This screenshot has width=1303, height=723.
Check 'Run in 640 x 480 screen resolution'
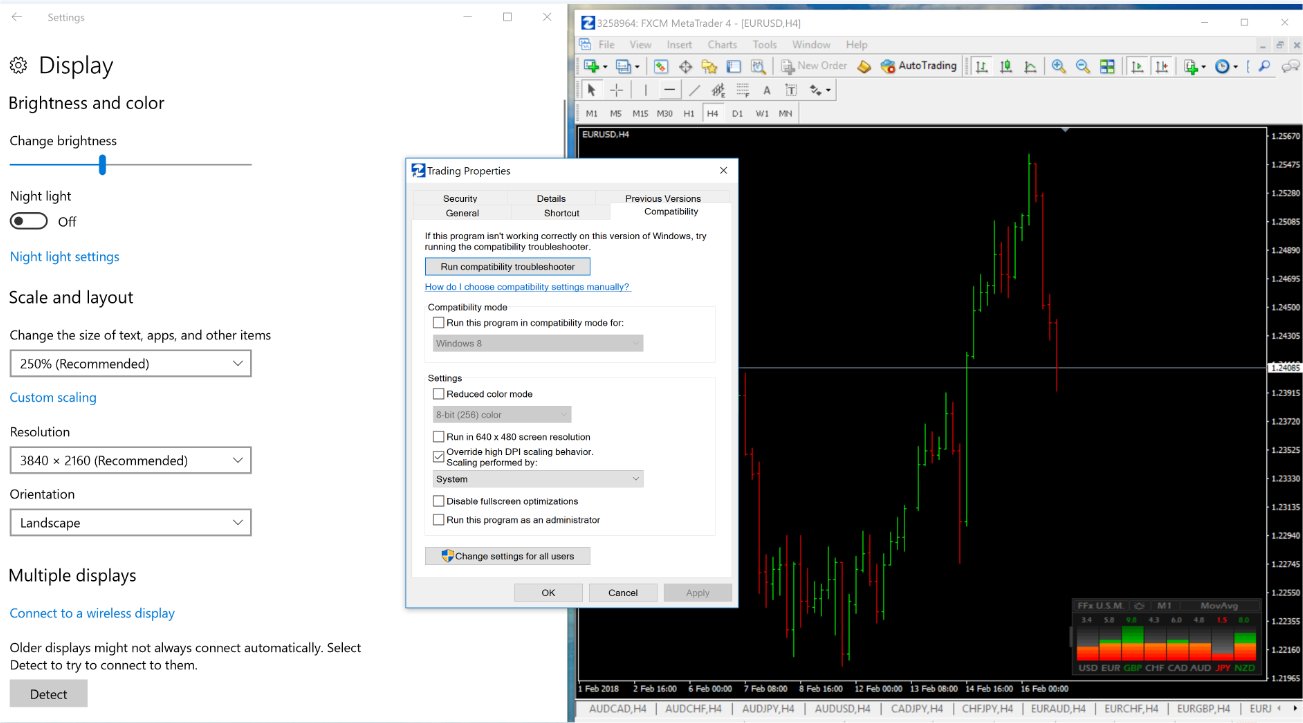click(x=438, y=437)
